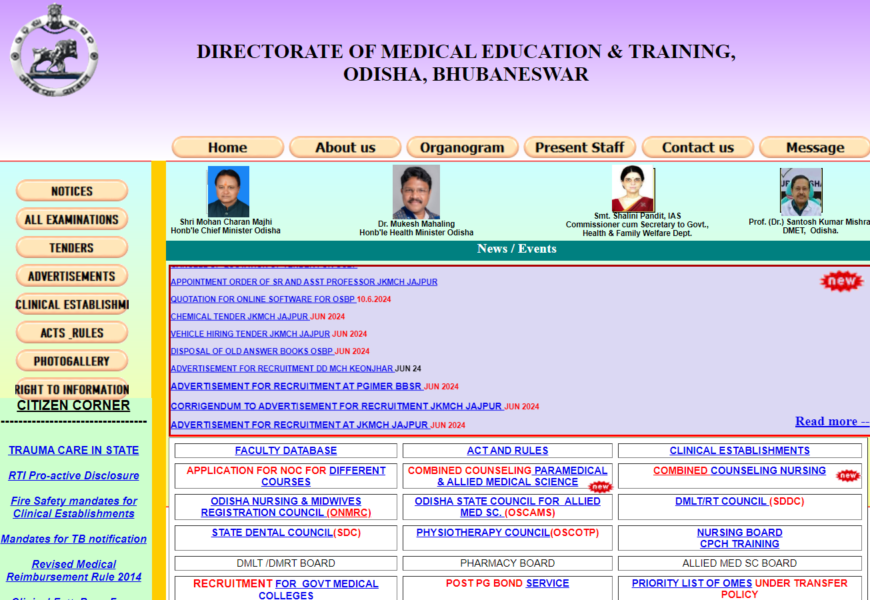Image resolution: width=870 pixels, height=600 pixels.
Task: Click the 'new' badge beside Paramedical & Allied Medical Science
Action: 601,487
